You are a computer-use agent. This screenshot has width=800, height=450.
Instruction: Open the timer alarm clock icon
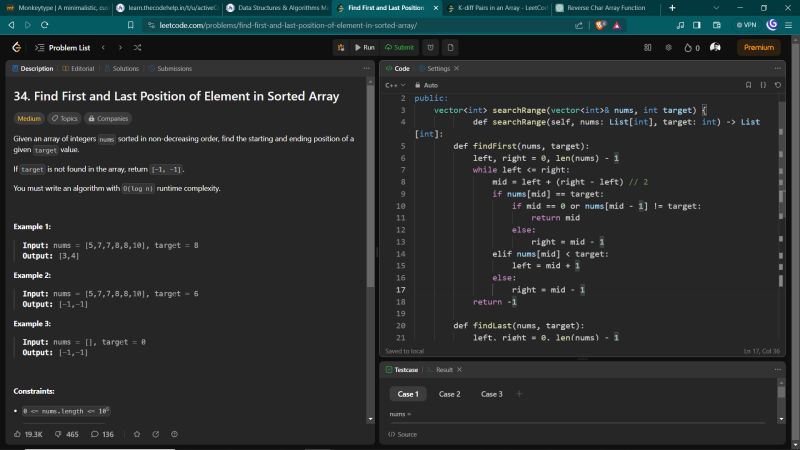(x=431, y=47)
